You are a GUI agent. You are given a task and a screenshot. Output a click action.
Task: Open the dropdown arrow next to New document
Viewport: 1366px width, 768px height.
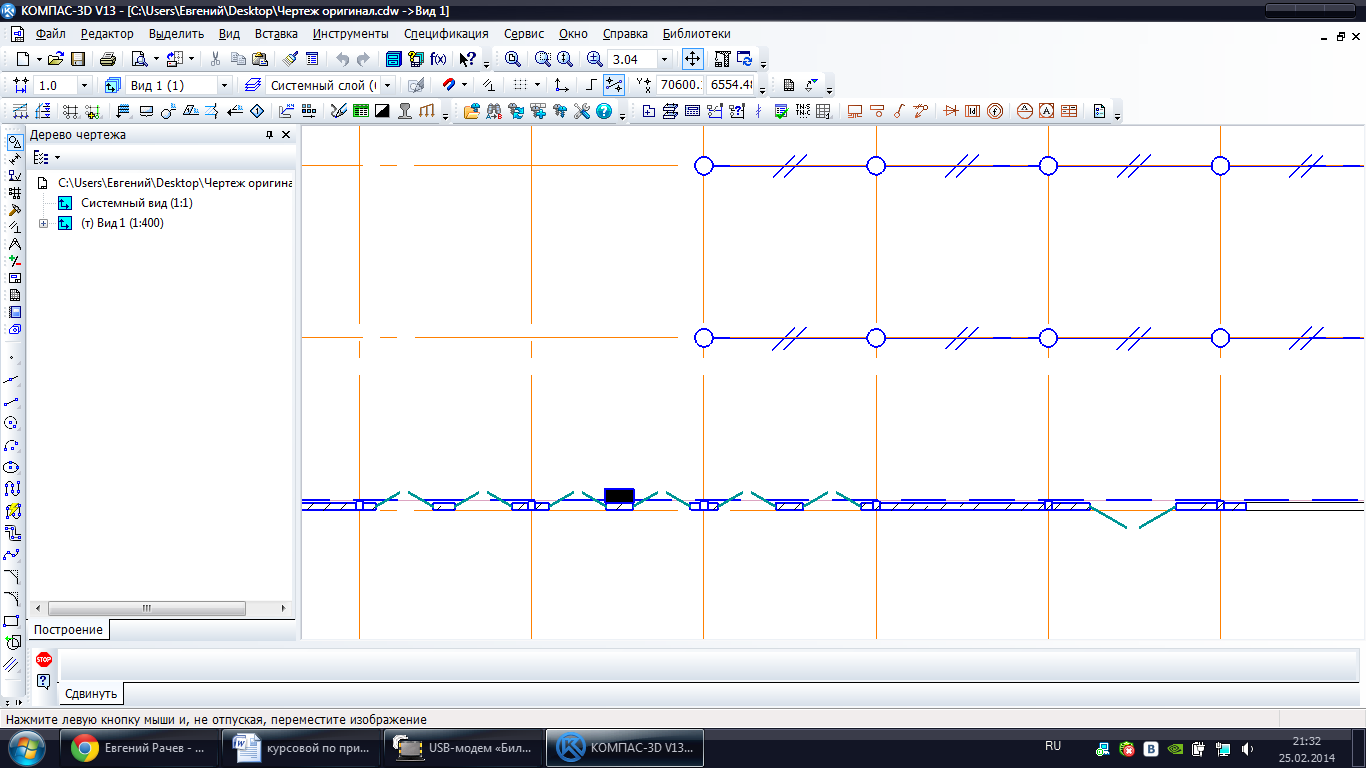[x=39, y=59]
